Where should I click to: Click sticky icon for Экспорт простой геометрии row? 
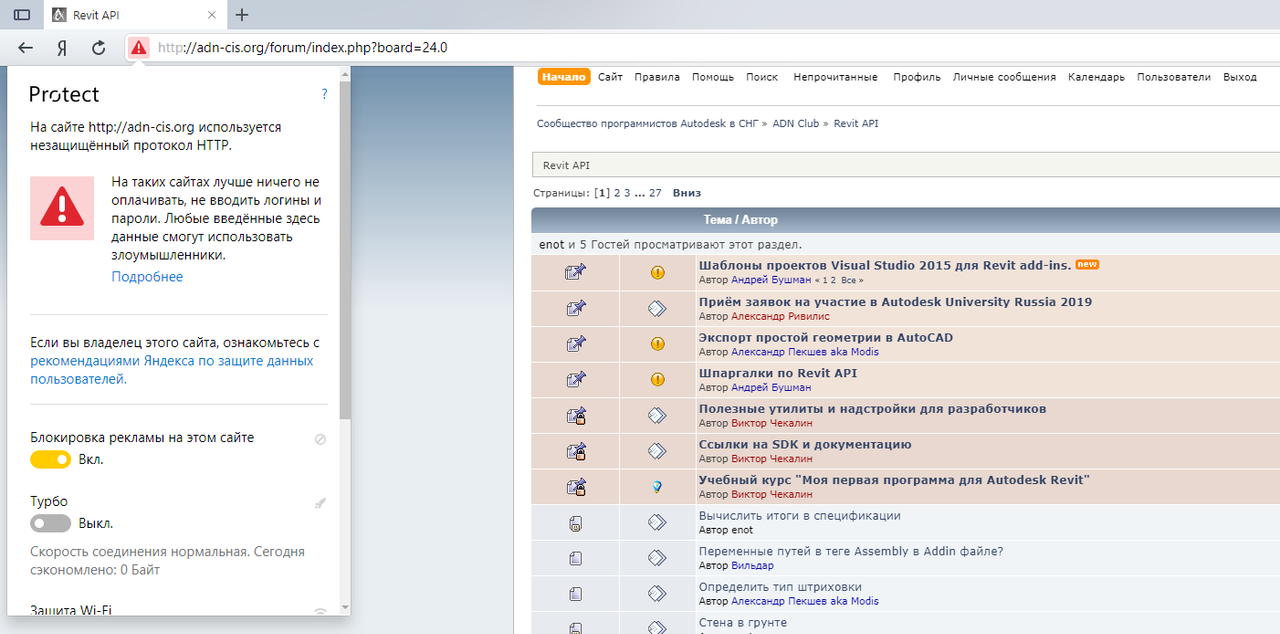[x=575, y=344]
